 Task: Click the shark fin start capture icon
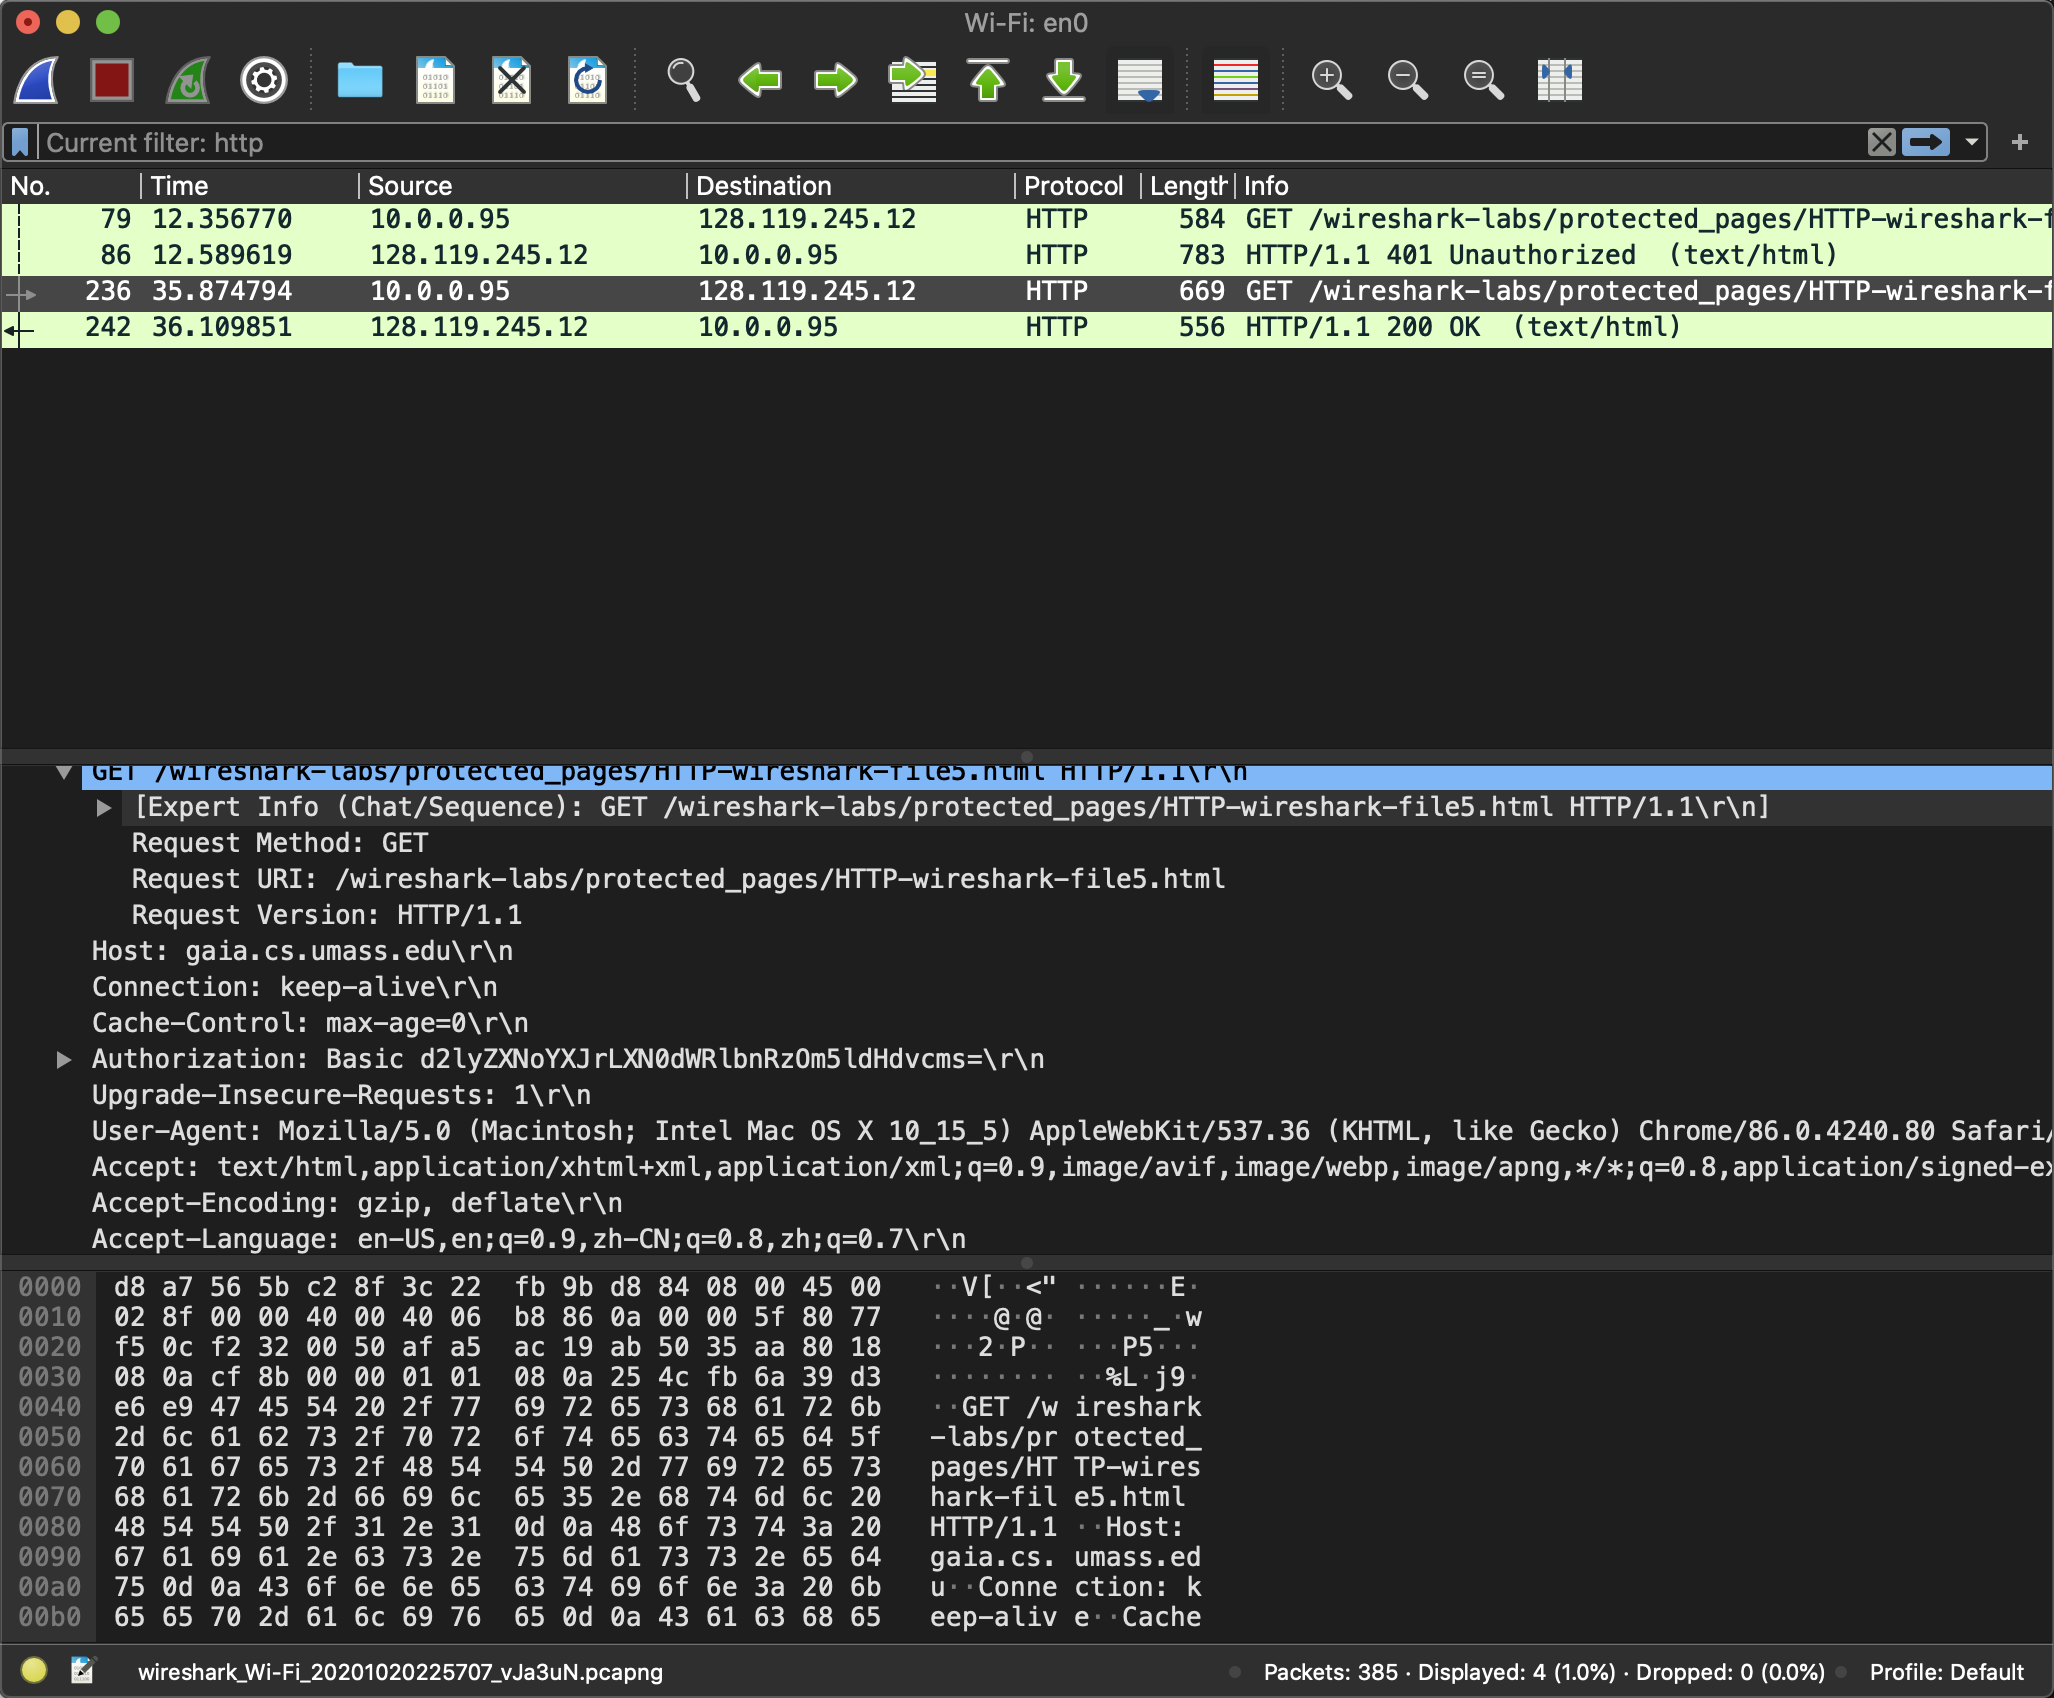pyautogui.click(x=38, y=80)
